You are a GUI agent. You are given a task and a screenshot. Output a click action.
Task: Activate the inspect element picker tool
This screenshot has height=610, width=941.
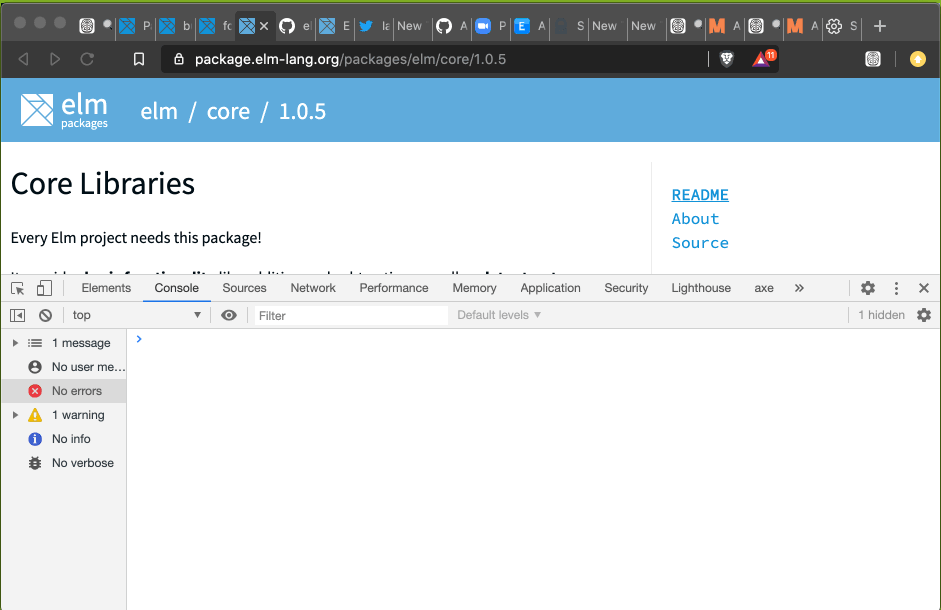[18, 288]
